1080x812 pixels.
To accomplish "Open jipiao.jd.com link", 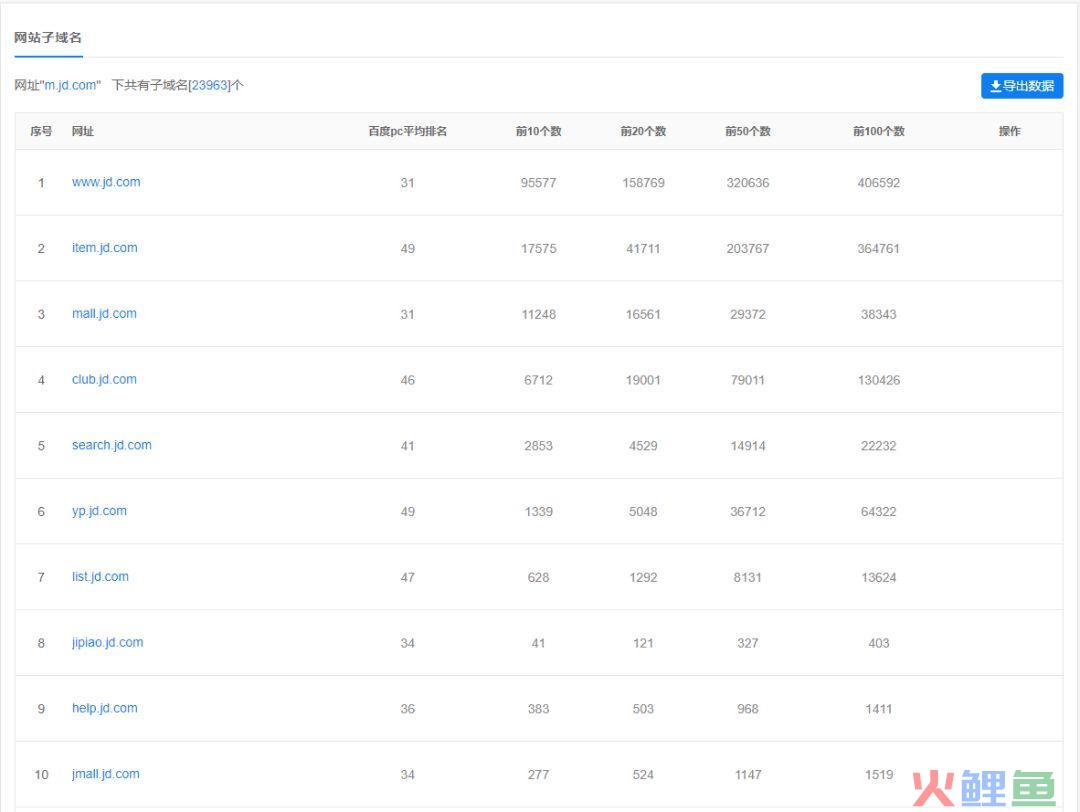I will [x=107, y=643].
